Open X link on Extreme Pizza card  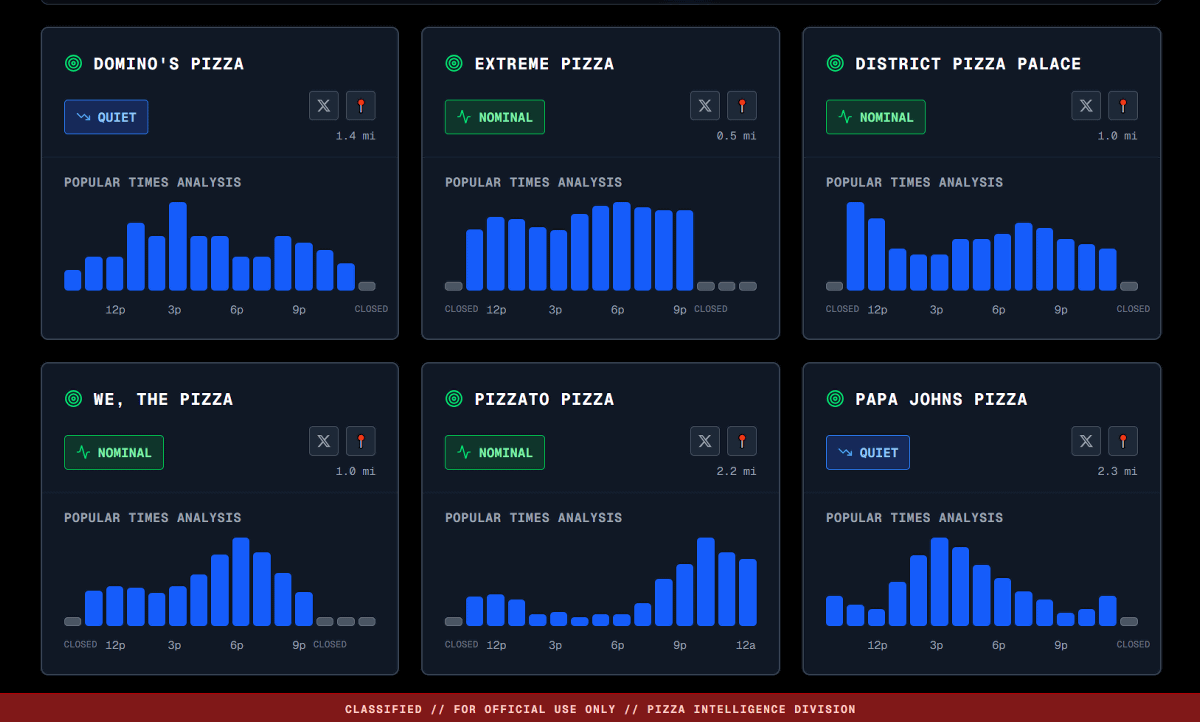coord(705,105)
